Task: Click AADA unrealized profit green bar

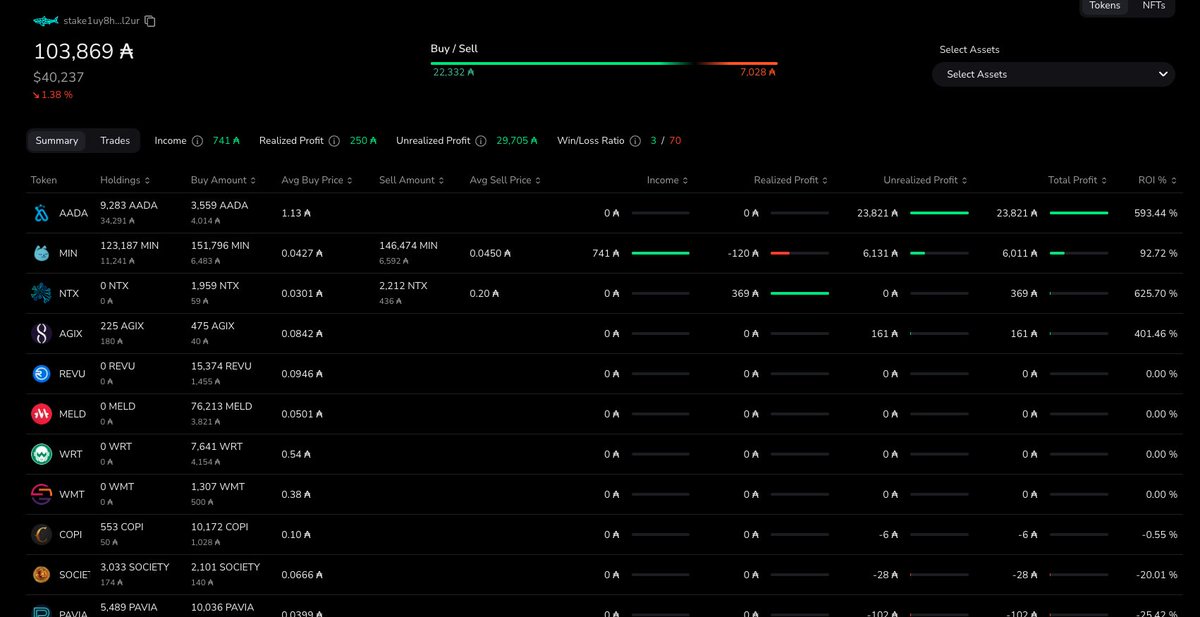Action: tap(939, 213)
